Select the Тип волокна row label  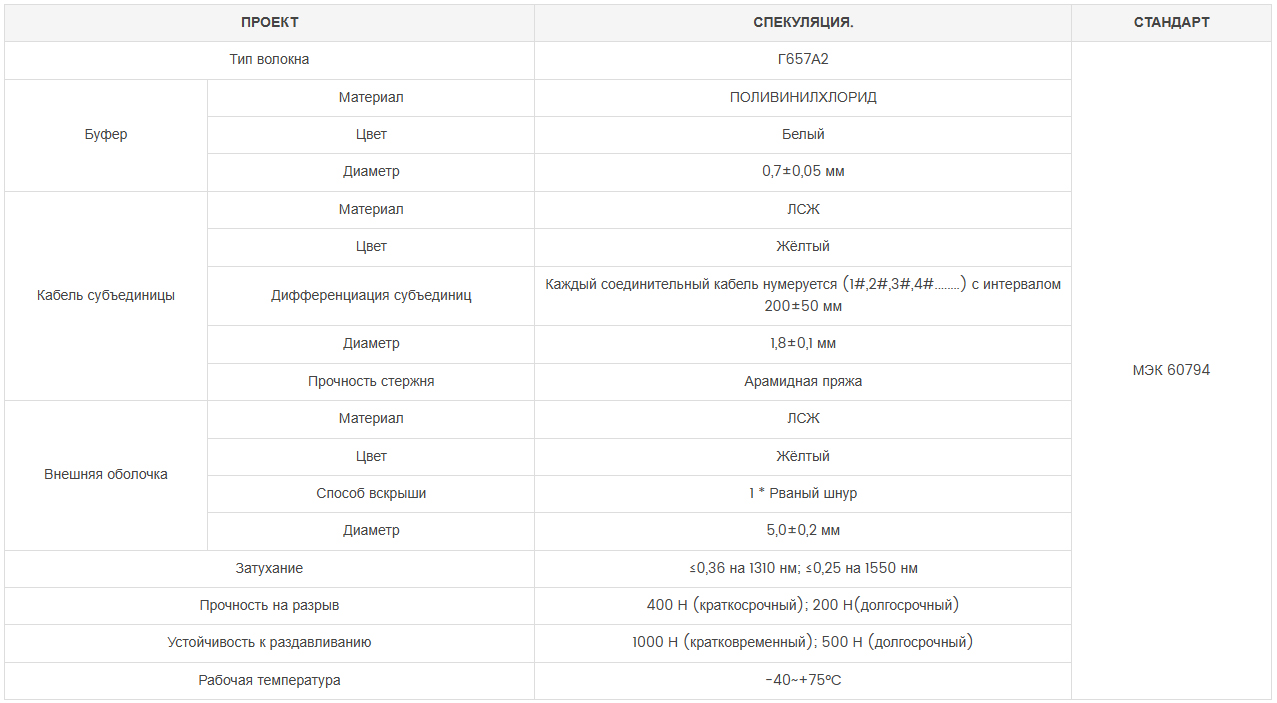click(270, 59)
